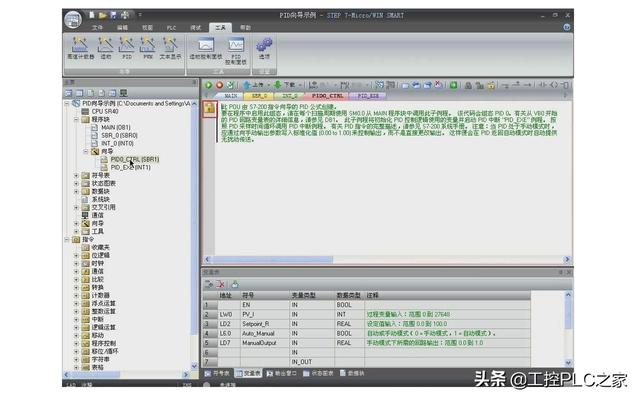Switch to the MAIN editor tab
The image size is (640, 400).
tap(231, 96)
